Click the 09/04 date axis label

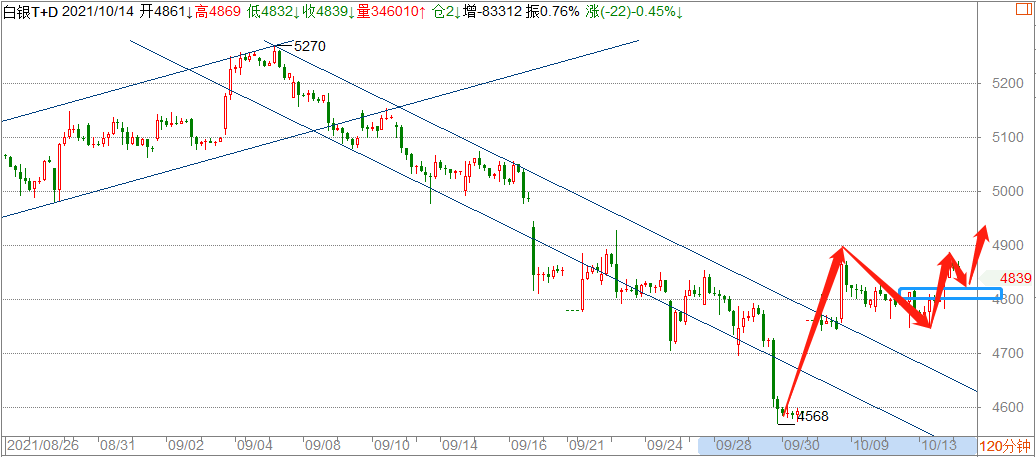(253, 444)
